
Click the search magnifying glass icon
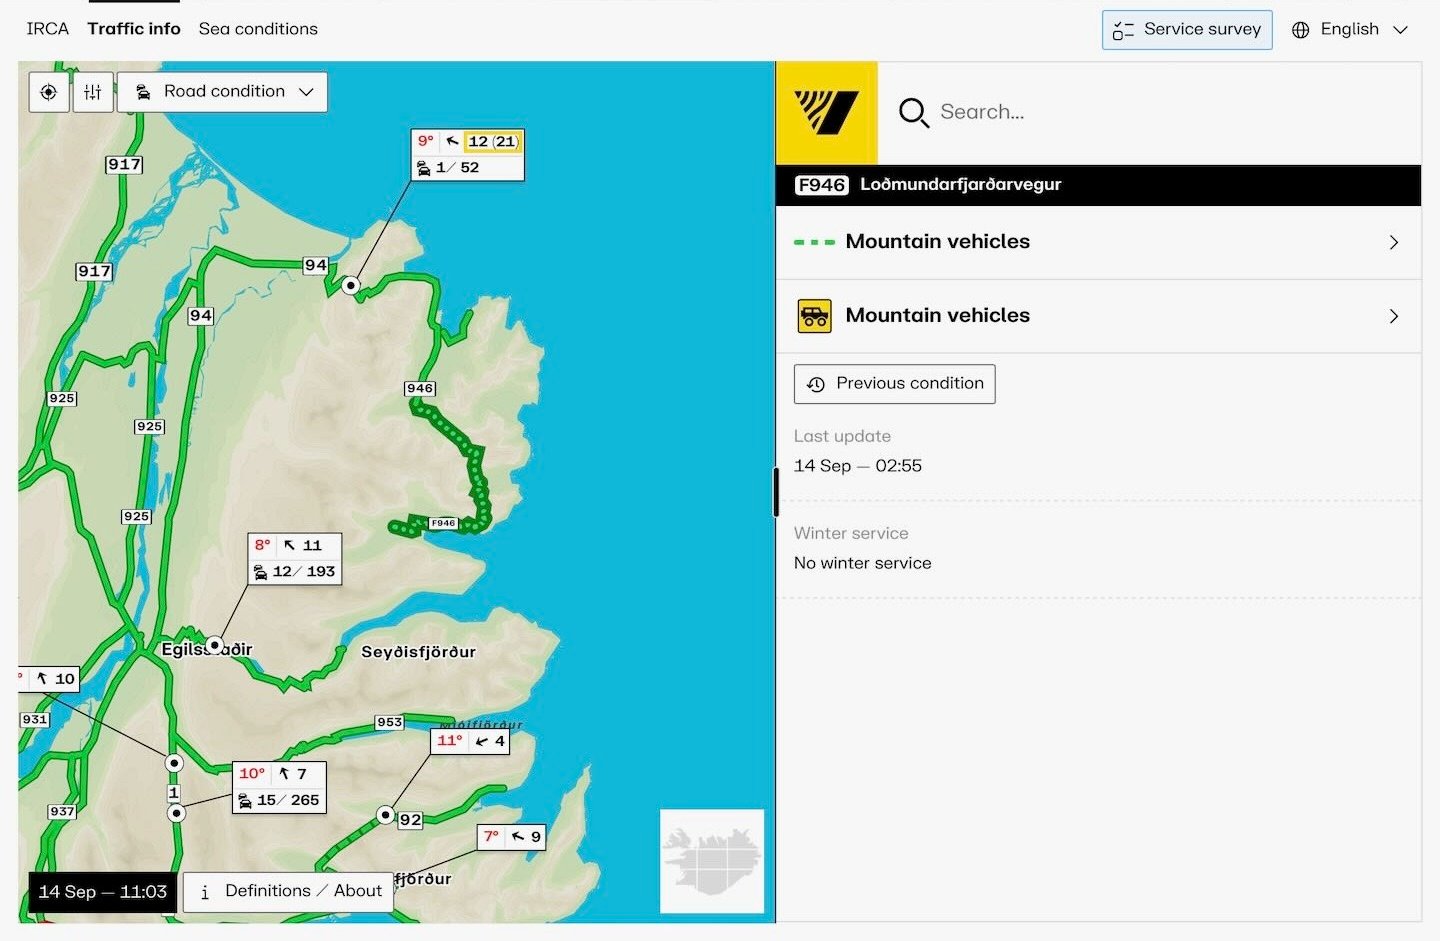click(x=913, y=113)
